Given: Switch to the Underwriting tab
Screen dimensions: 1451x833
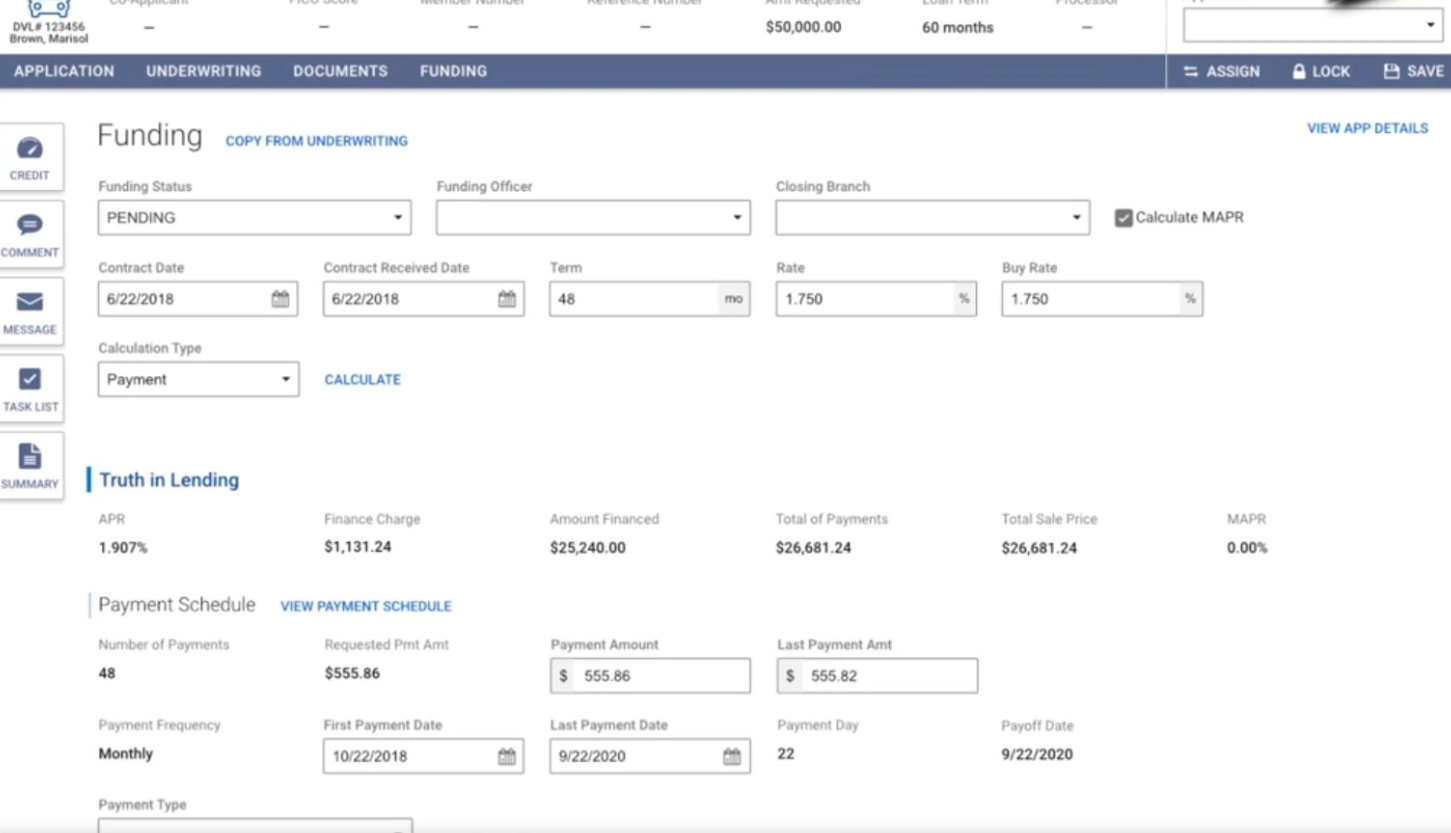Looking at the screenshot, I should (203, 72).
